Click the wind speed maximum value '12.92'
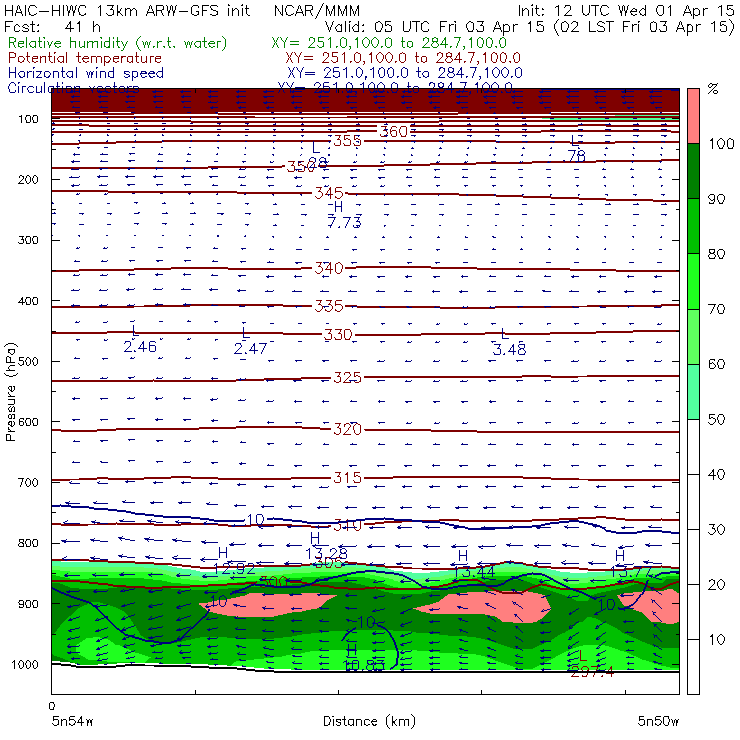Image resolution: width=740 pixels, height=740 pixels. 235,569
